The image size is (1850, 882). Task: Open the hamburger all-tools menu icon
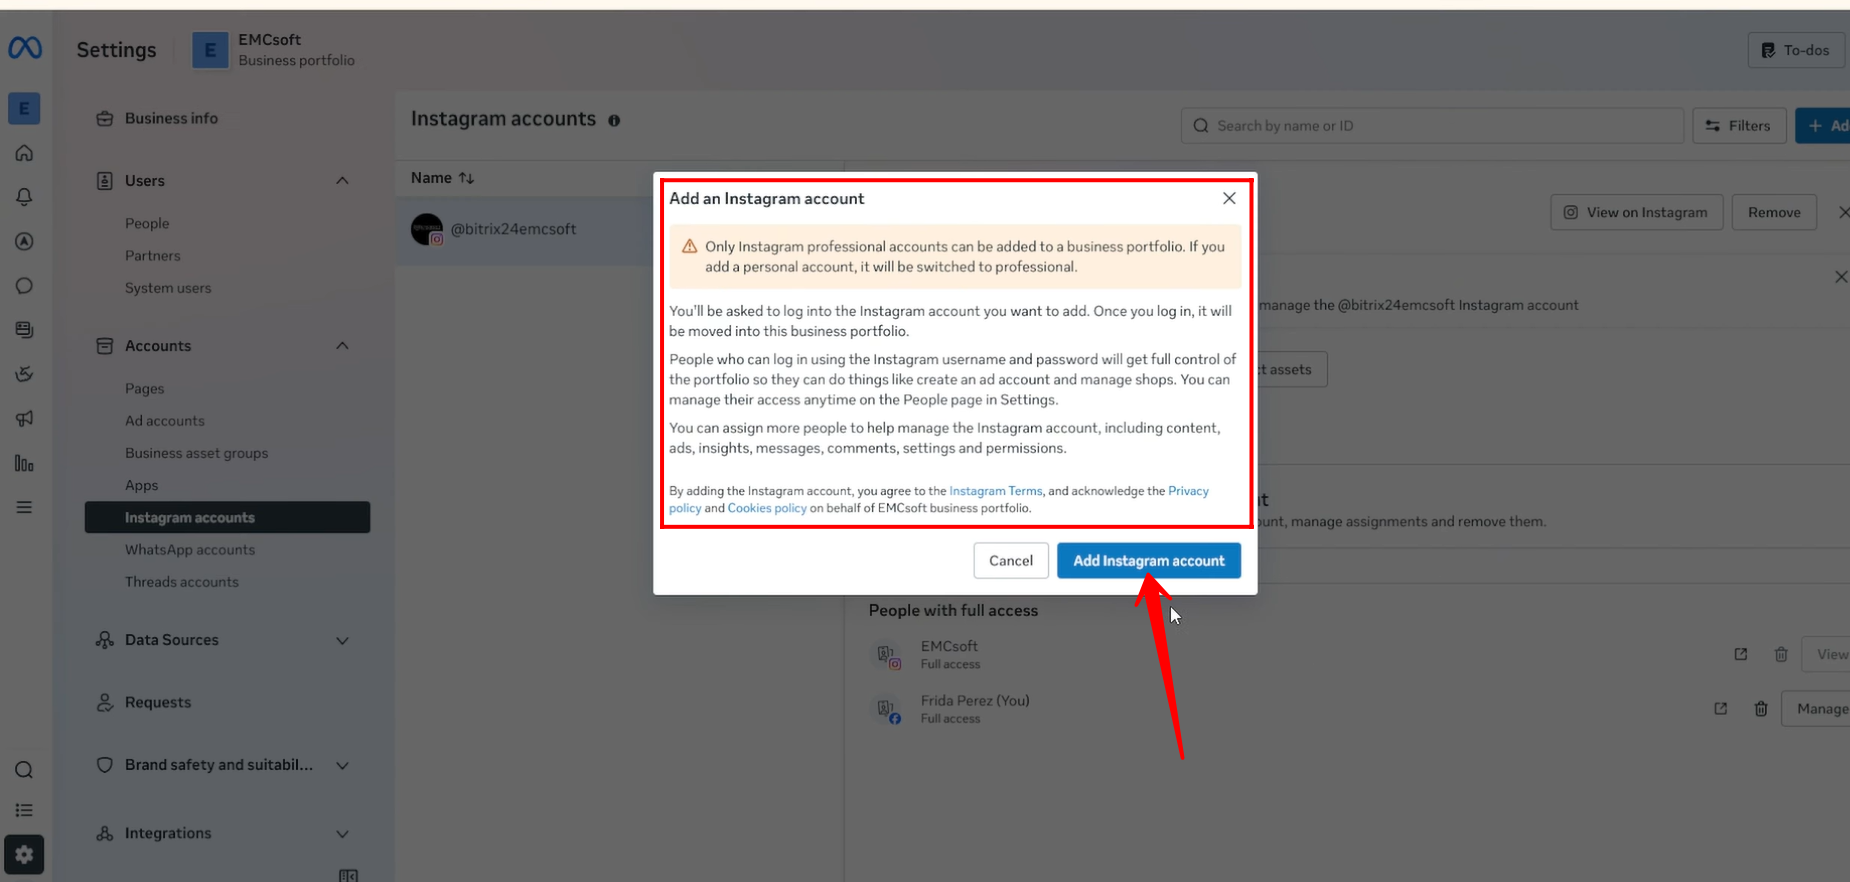tap(24, 507)
